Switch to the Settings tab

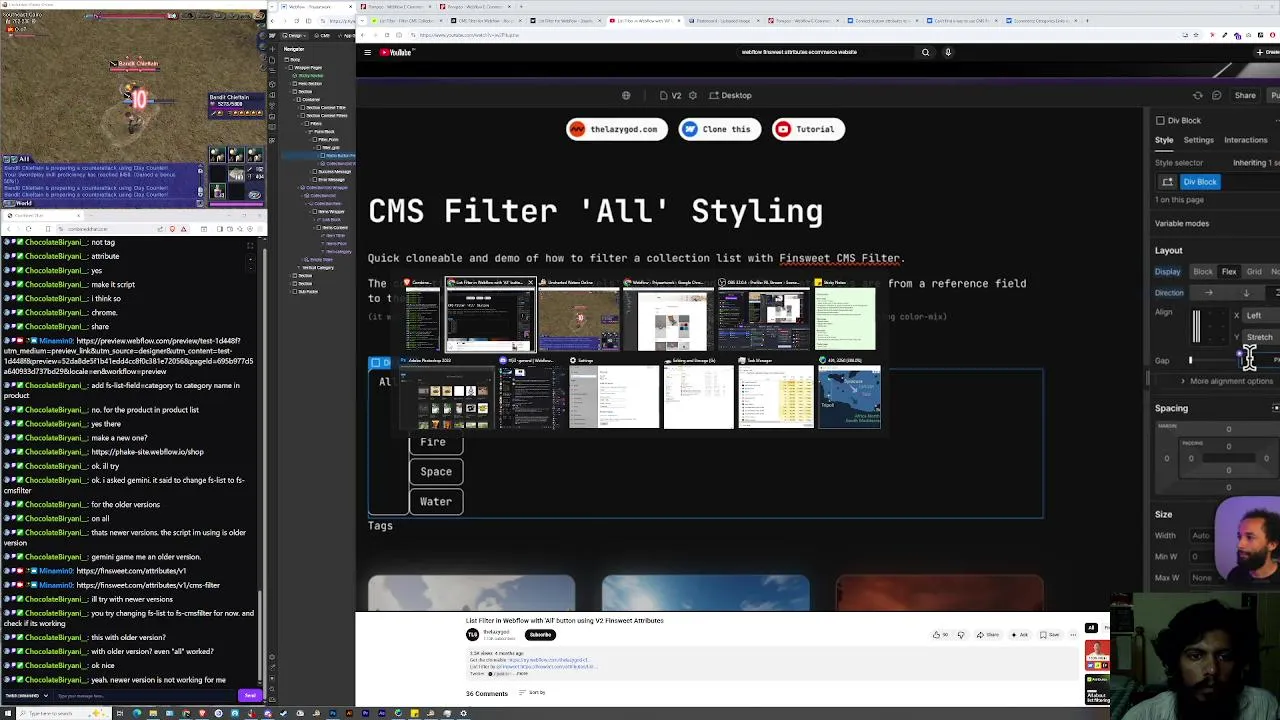[1198, 140]
